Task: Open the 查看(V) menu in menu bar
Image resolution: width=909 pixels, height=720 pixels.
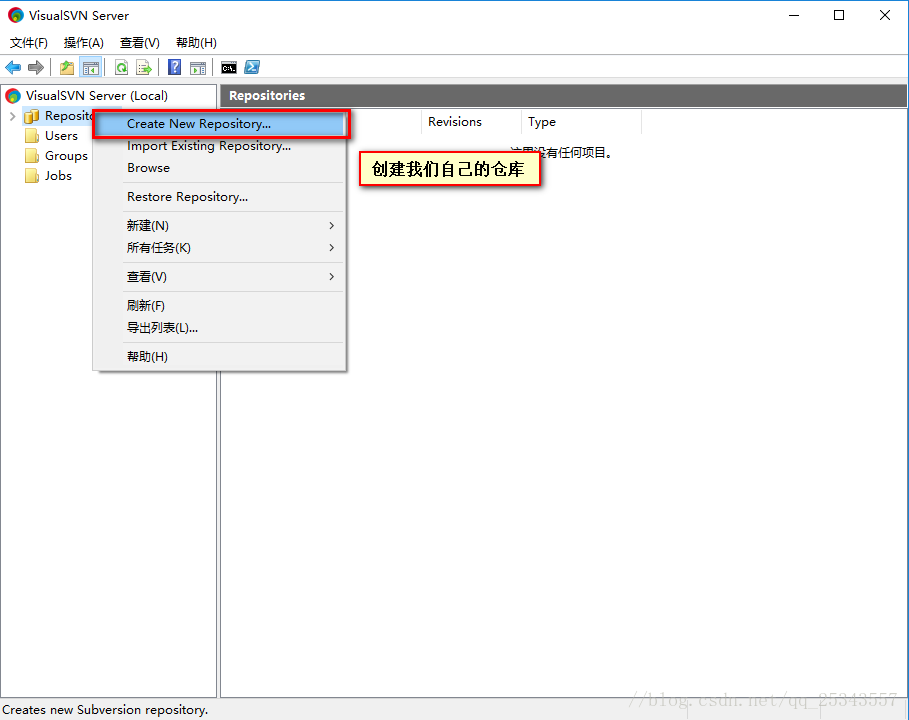Action: (140, 42)
